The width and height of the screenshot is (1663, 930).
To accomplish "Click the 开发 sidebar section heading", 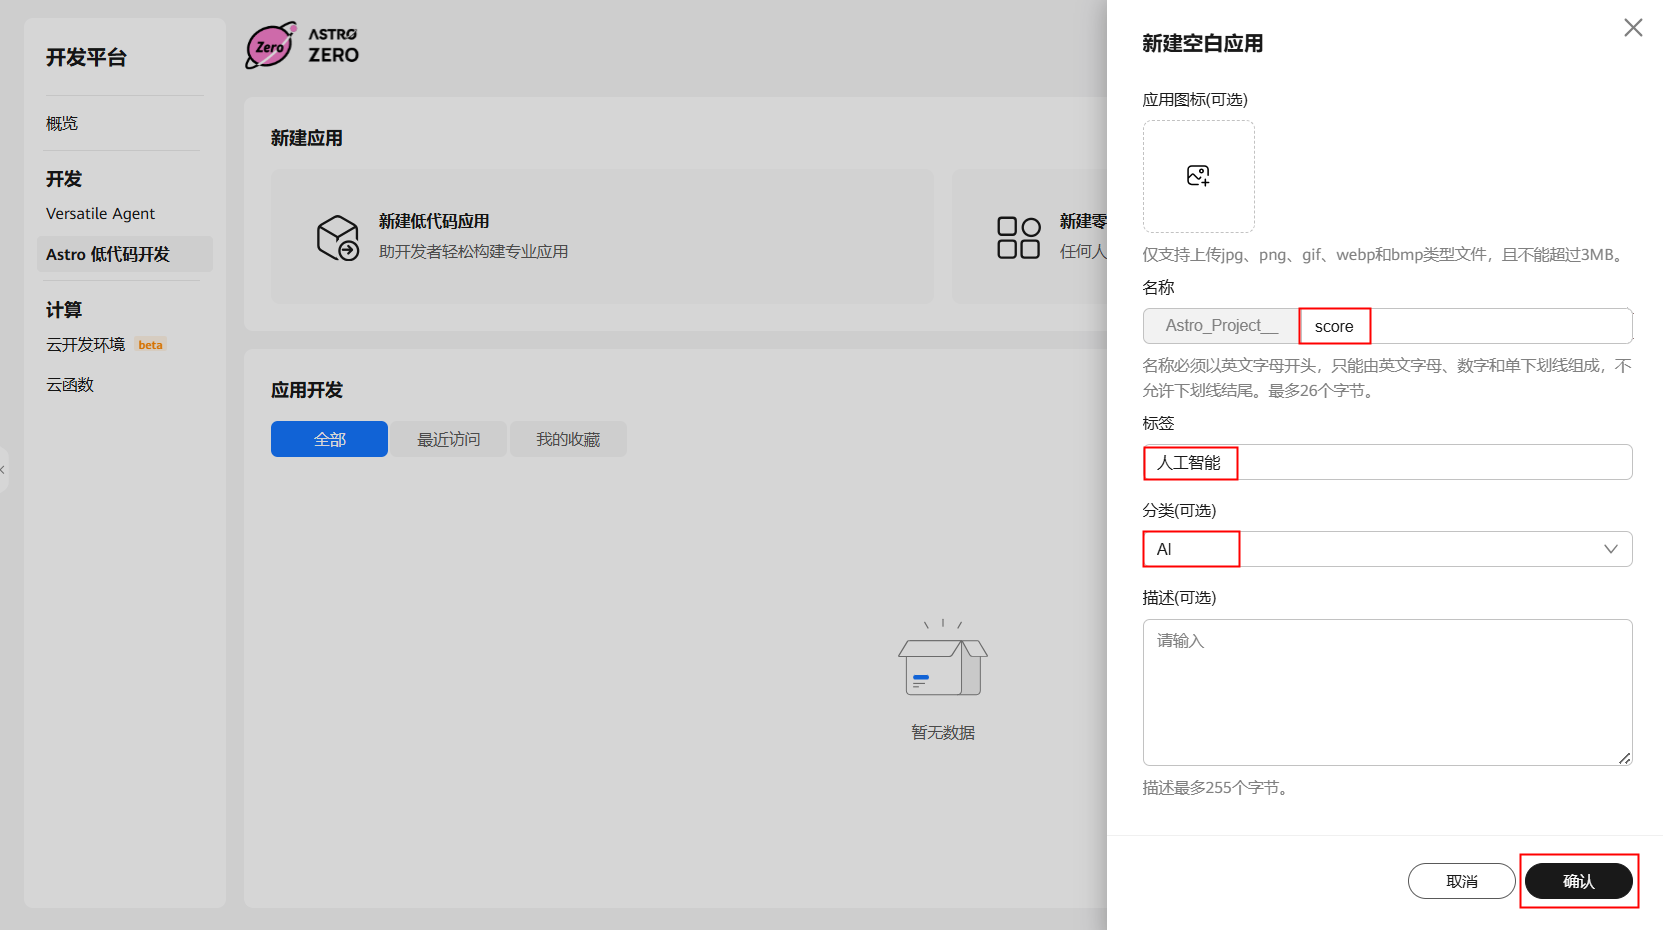I will coord(64,179).
